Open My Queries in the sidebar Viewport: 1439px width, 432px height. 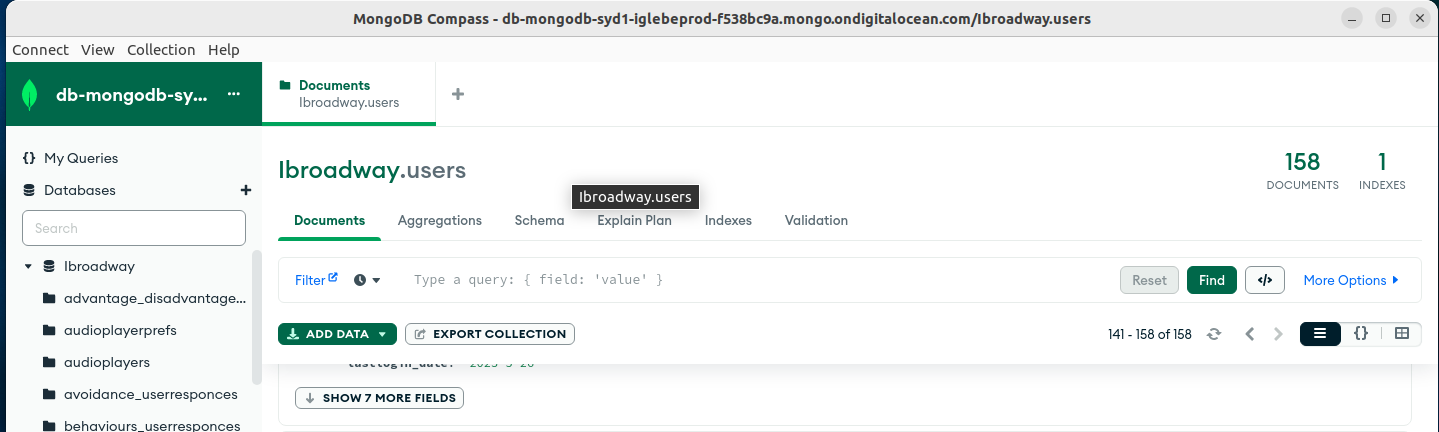point(81,158)
